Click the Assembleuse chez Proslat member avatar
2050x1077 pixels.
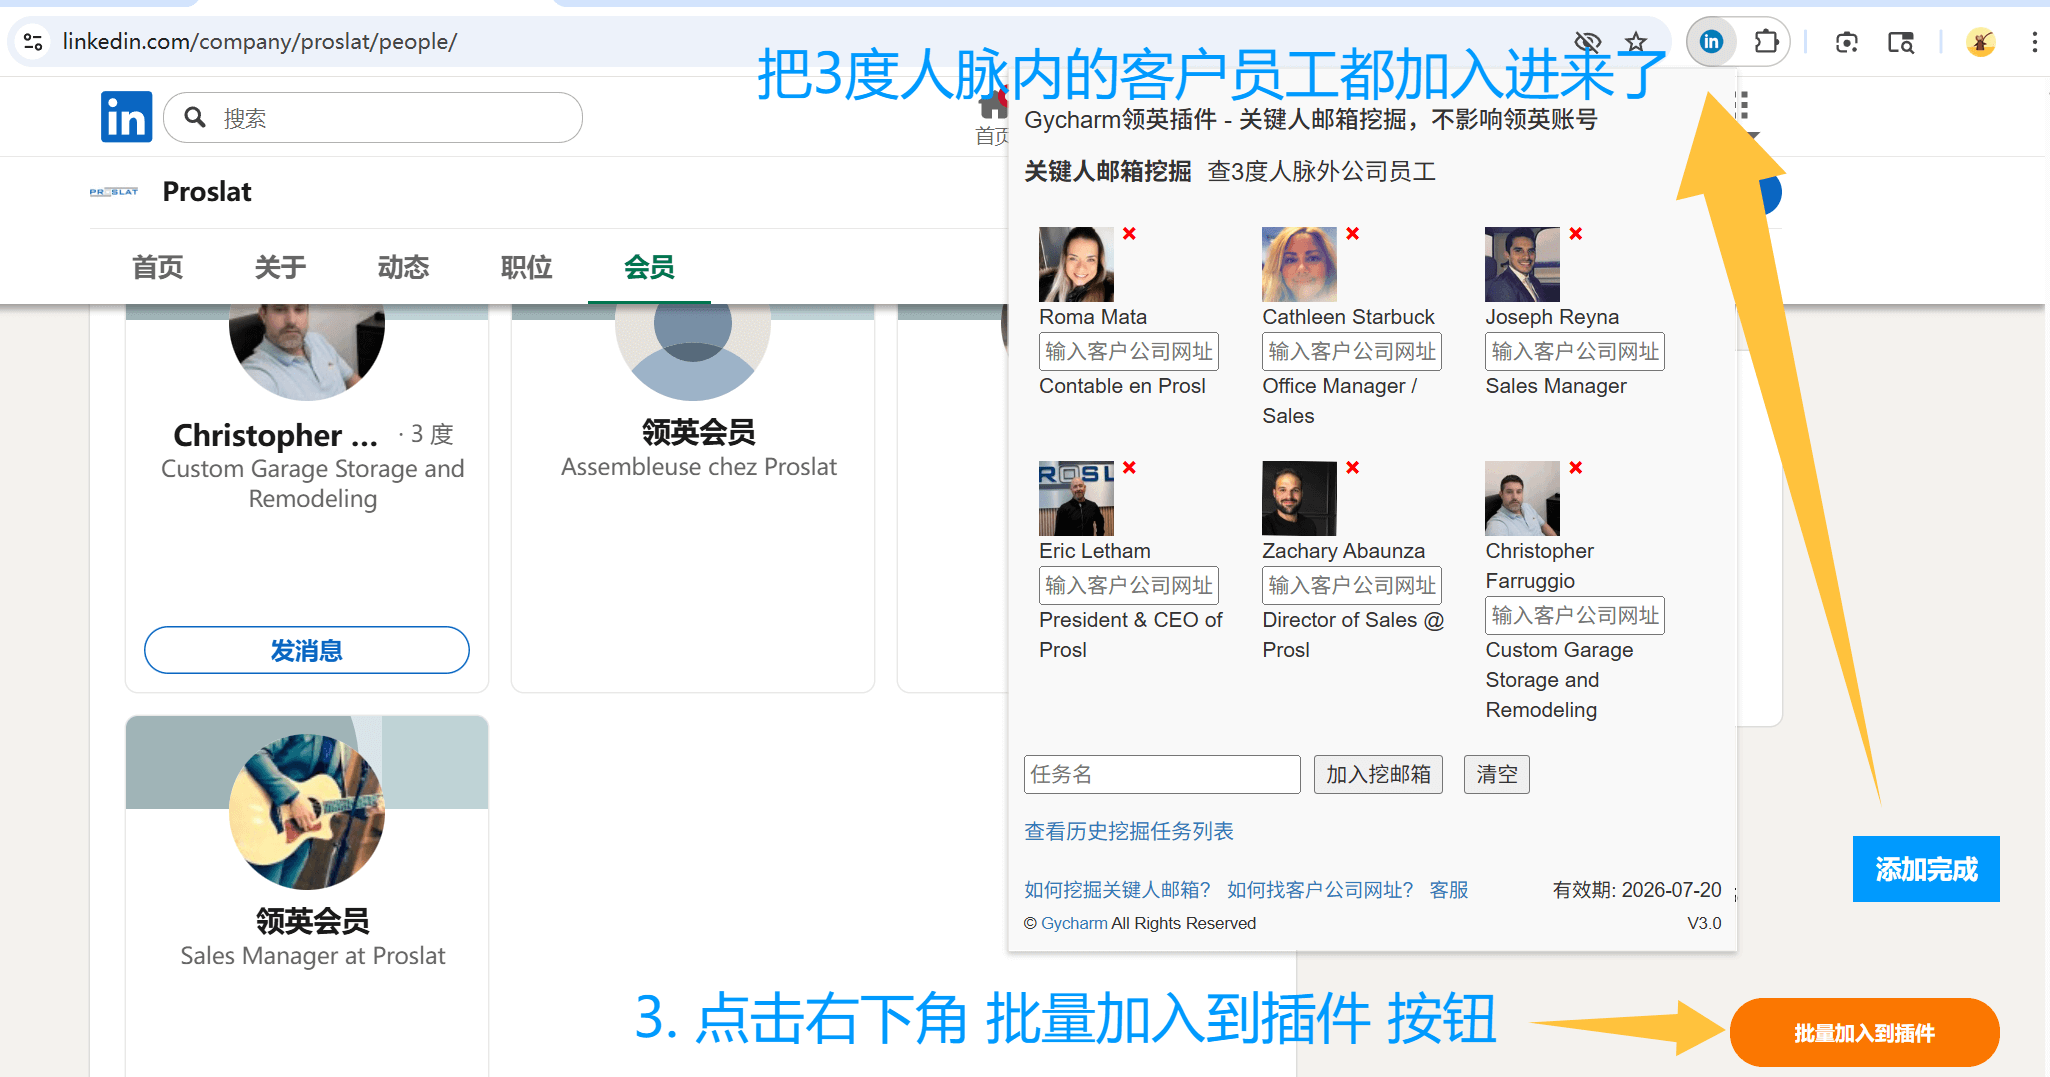click(693, 350)
